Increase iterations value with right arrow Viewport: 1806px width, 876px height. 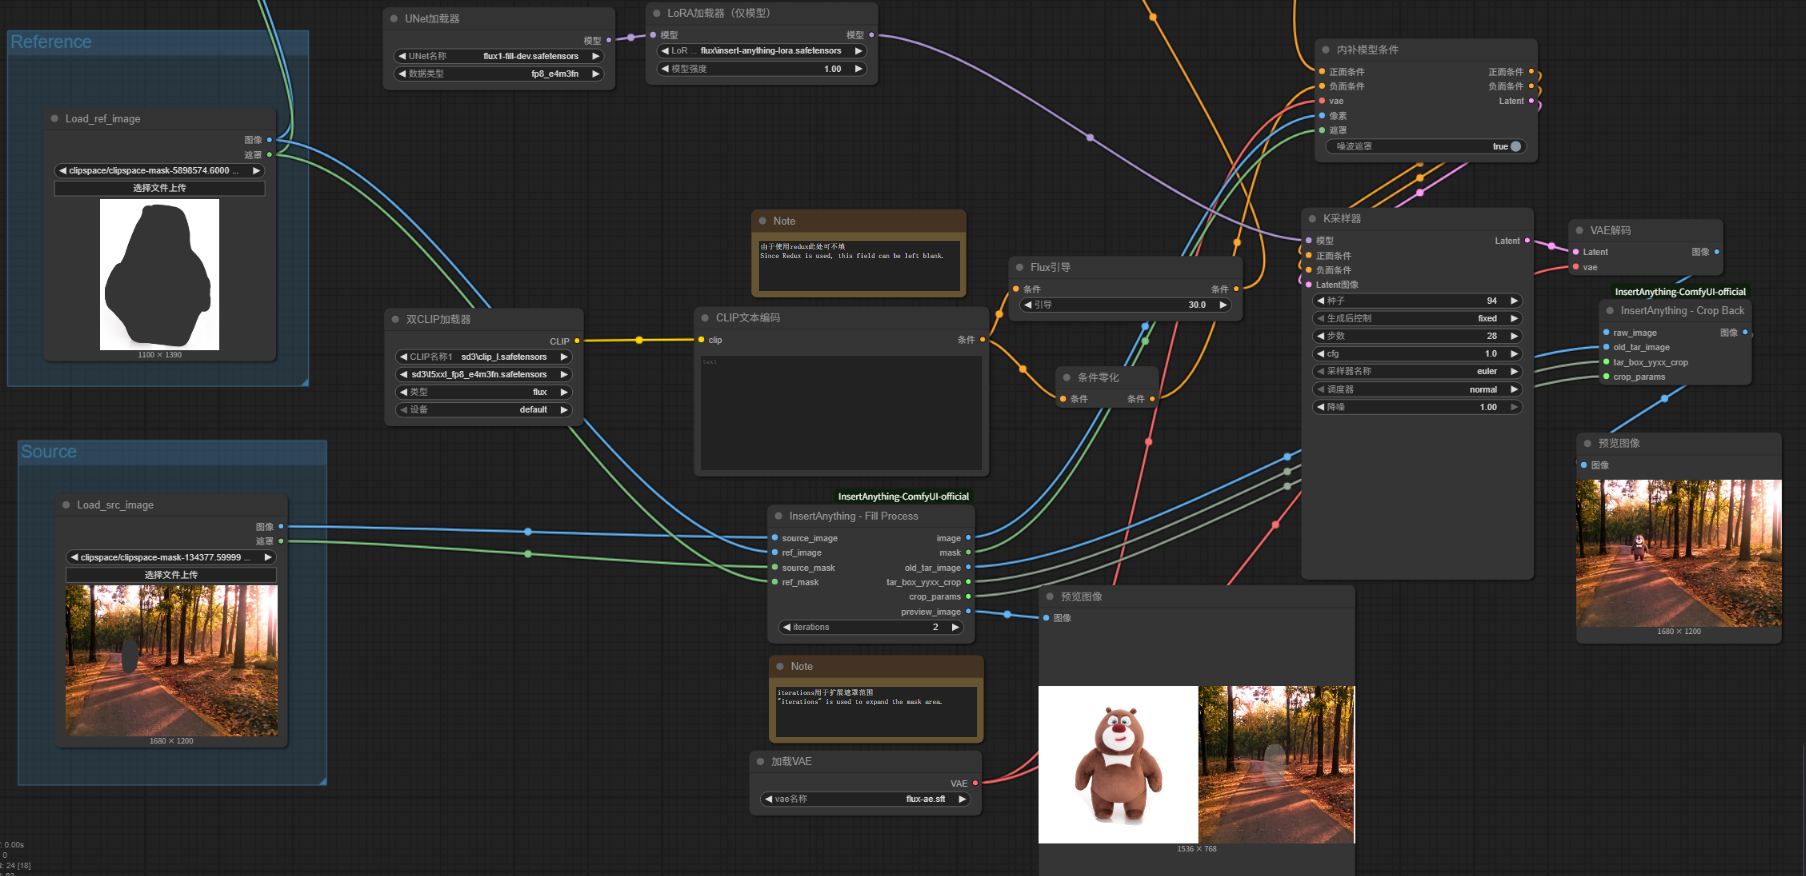(x=955, y=627)
